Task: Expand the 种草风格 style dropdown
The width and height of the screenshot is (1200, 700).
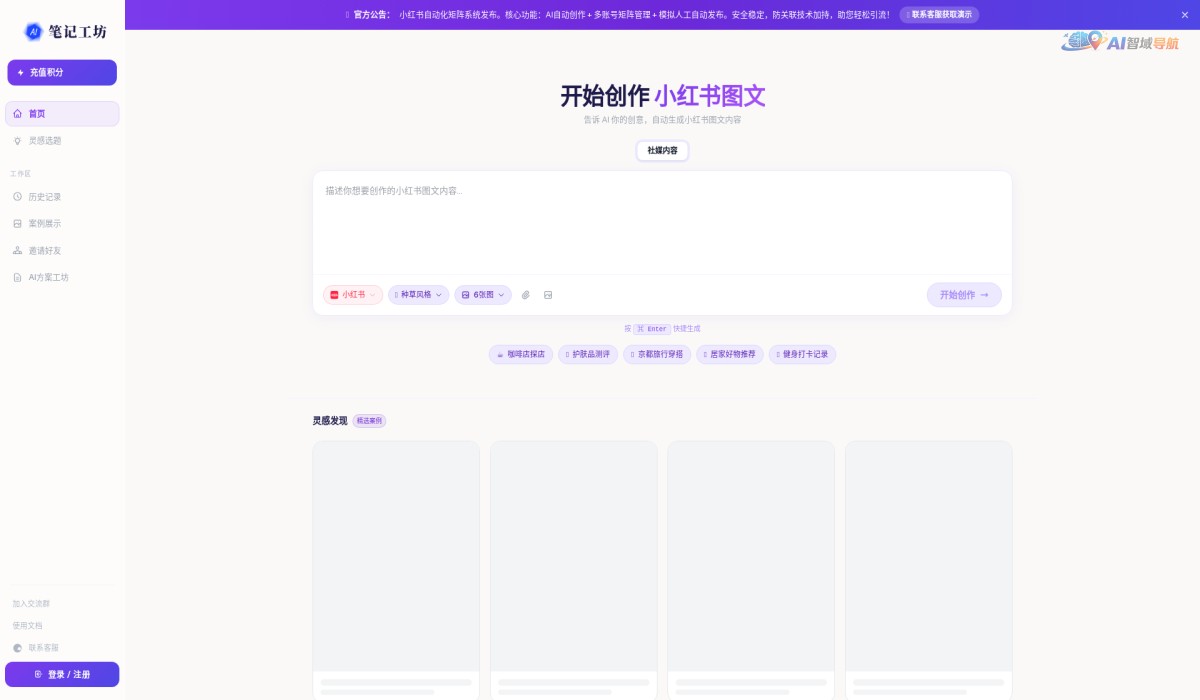Action: [418, 295]
